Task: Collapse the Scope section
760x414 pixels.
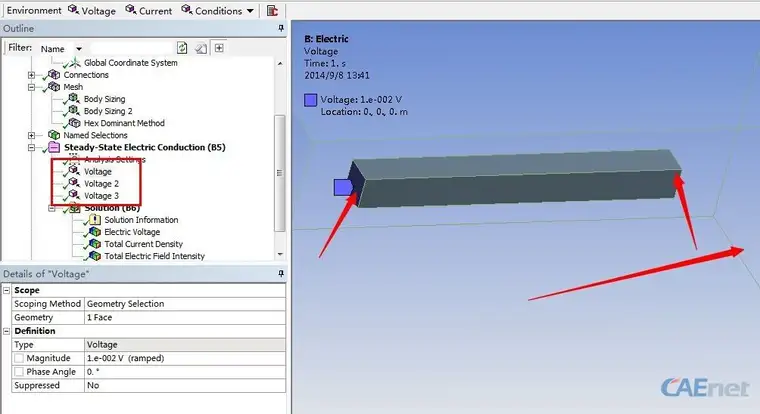Action: pos(7,290)
